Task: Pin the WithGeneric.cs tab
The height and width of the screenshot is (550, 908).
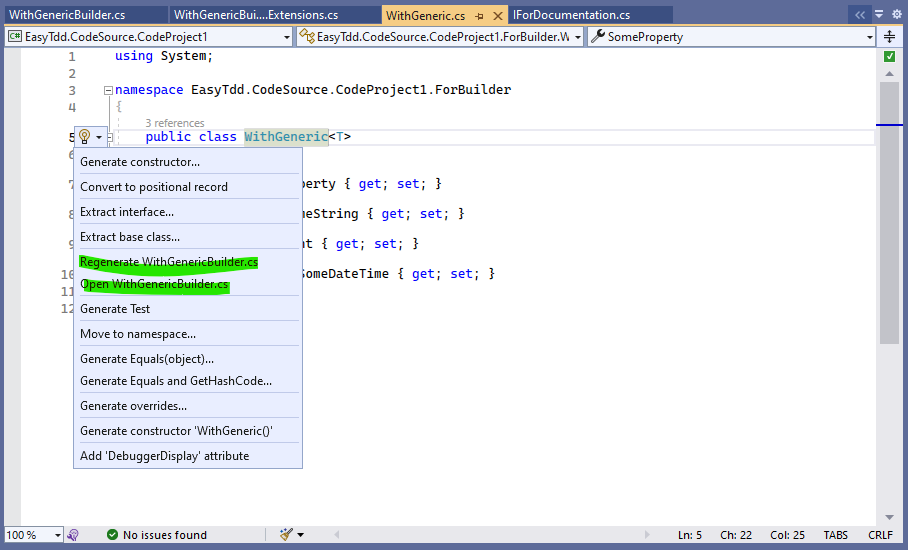Action: pos(479,16)
